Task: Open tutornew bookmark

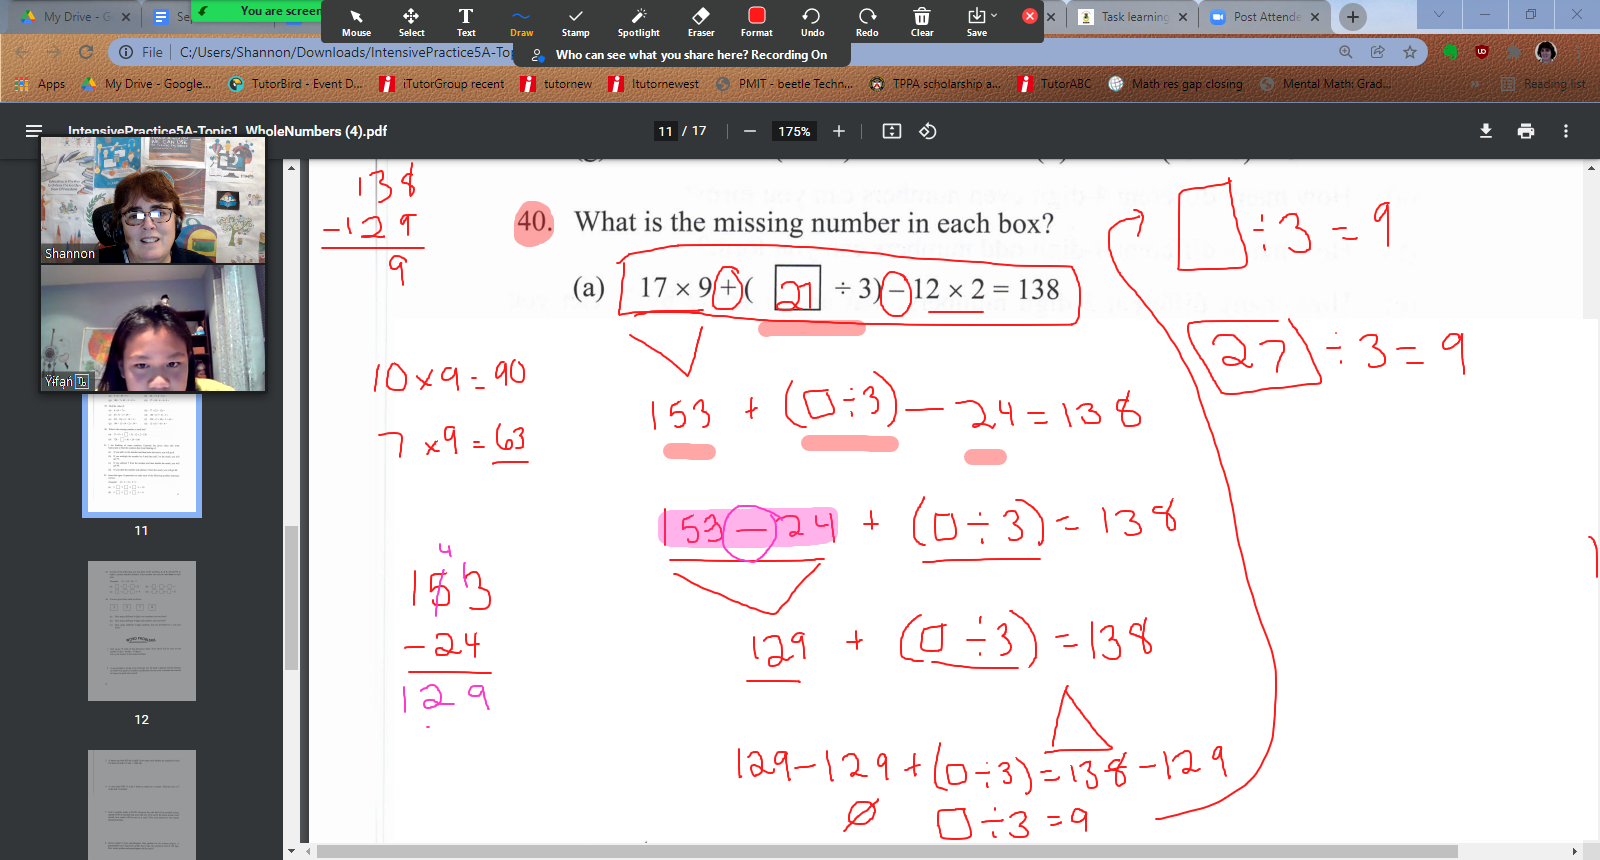Action: pos(557,84)
